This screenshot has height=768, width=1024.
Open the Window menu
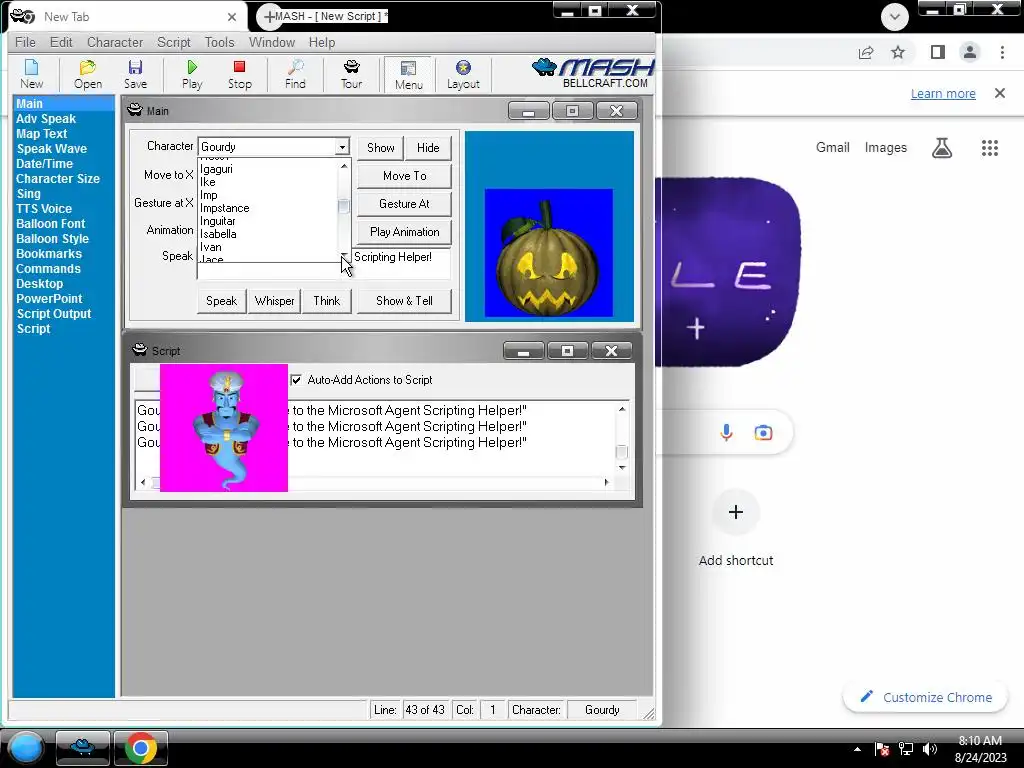click(x=272, y=42)
